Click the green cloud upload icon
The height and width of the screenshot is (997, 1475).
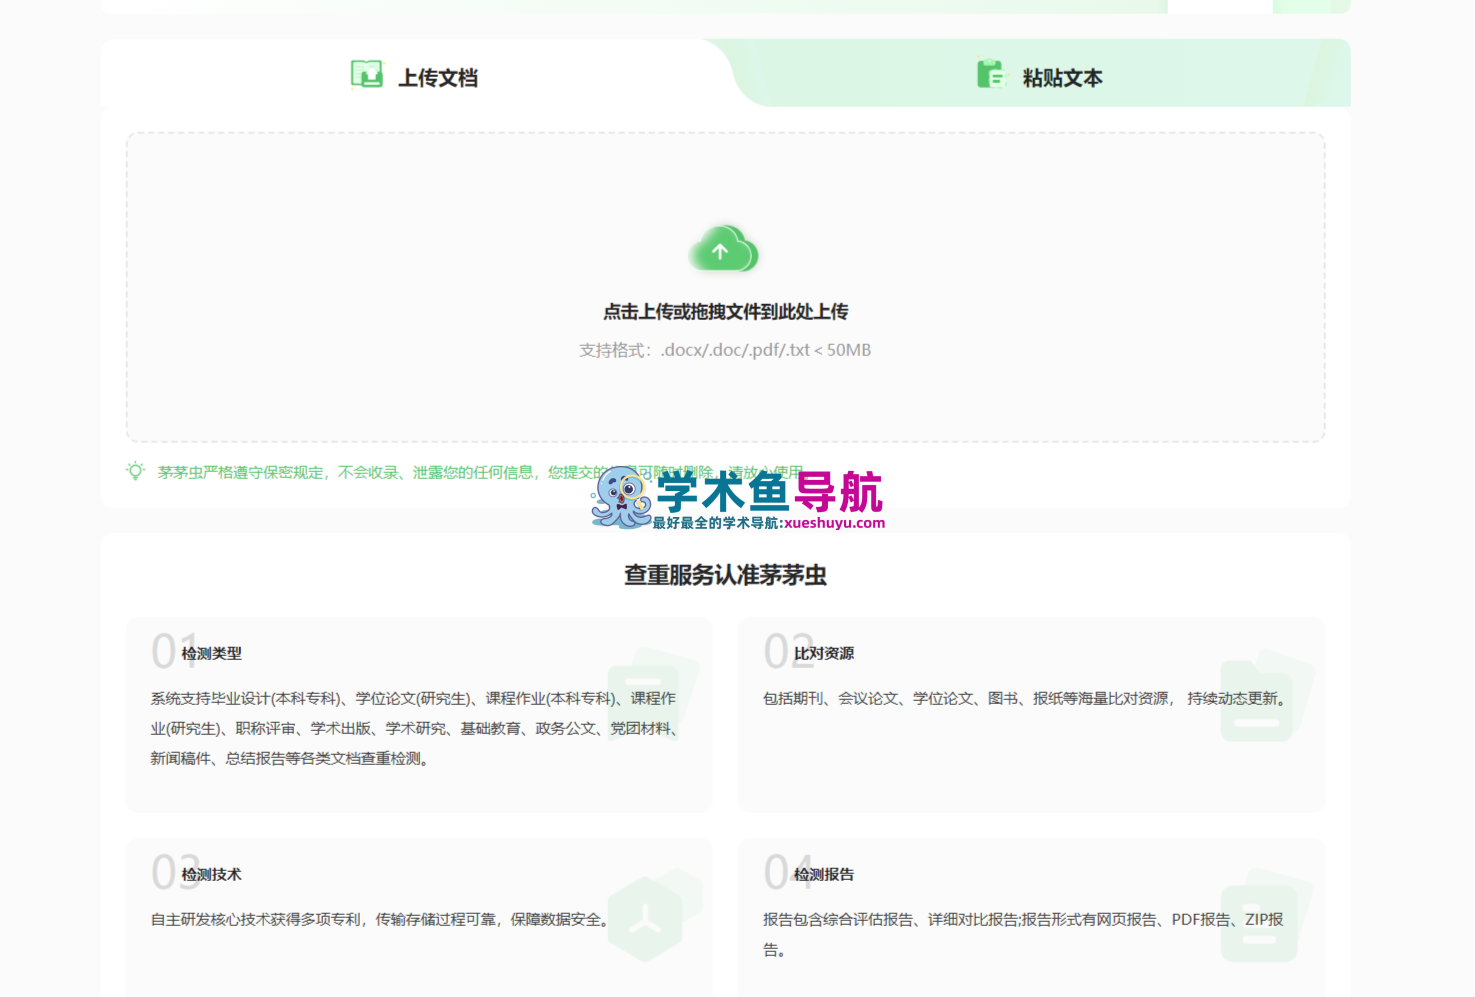724,250
